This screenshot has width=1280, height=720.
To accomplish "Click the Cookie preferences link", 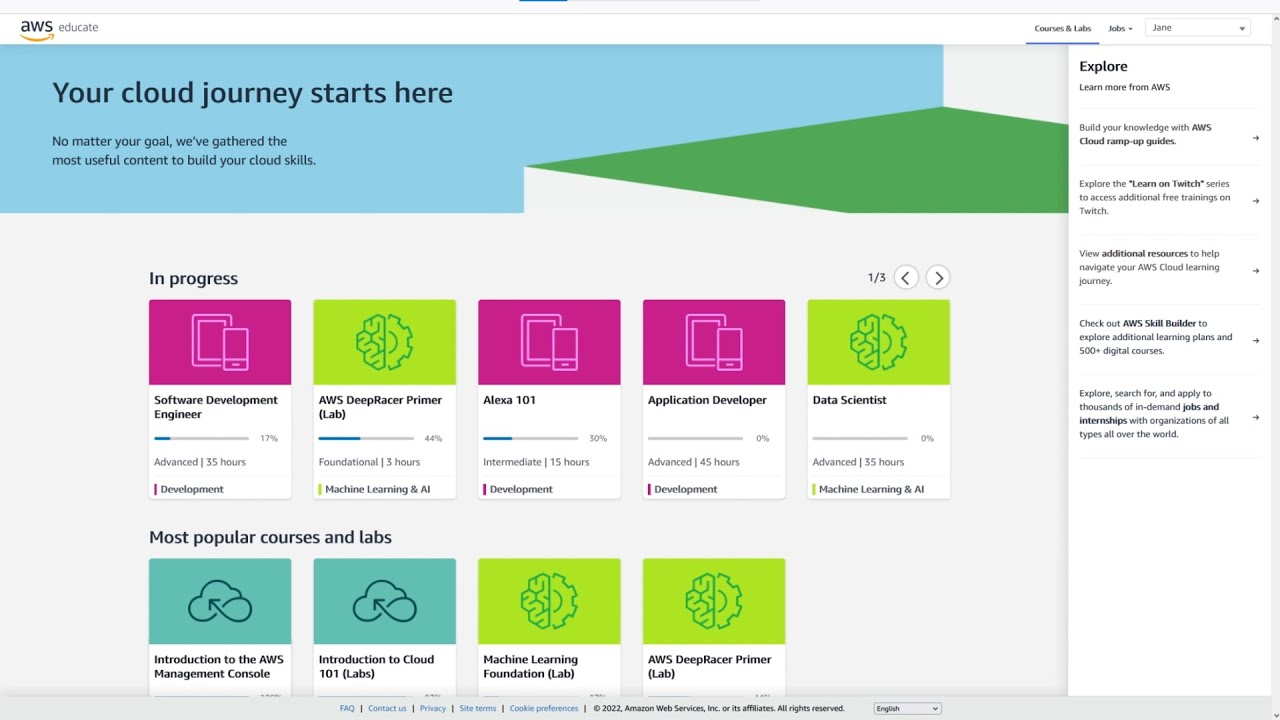I will click(x=544, y=708).
